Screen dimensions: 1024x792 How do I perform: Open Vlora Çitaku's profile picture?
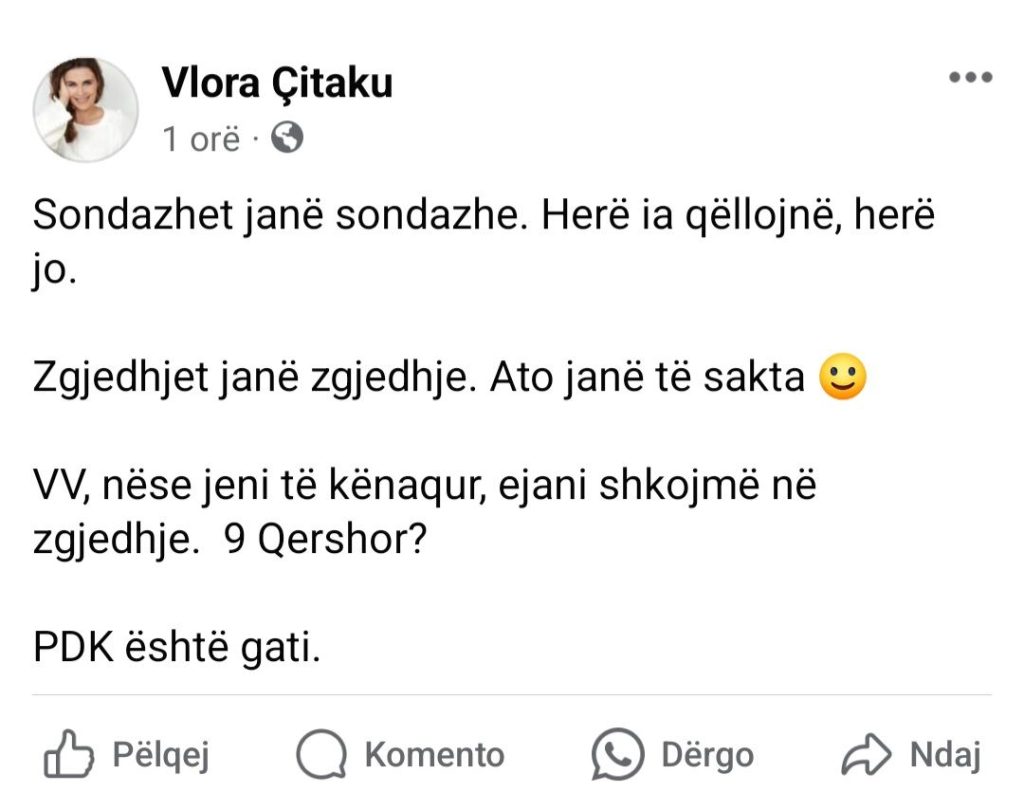click(86, 109)
